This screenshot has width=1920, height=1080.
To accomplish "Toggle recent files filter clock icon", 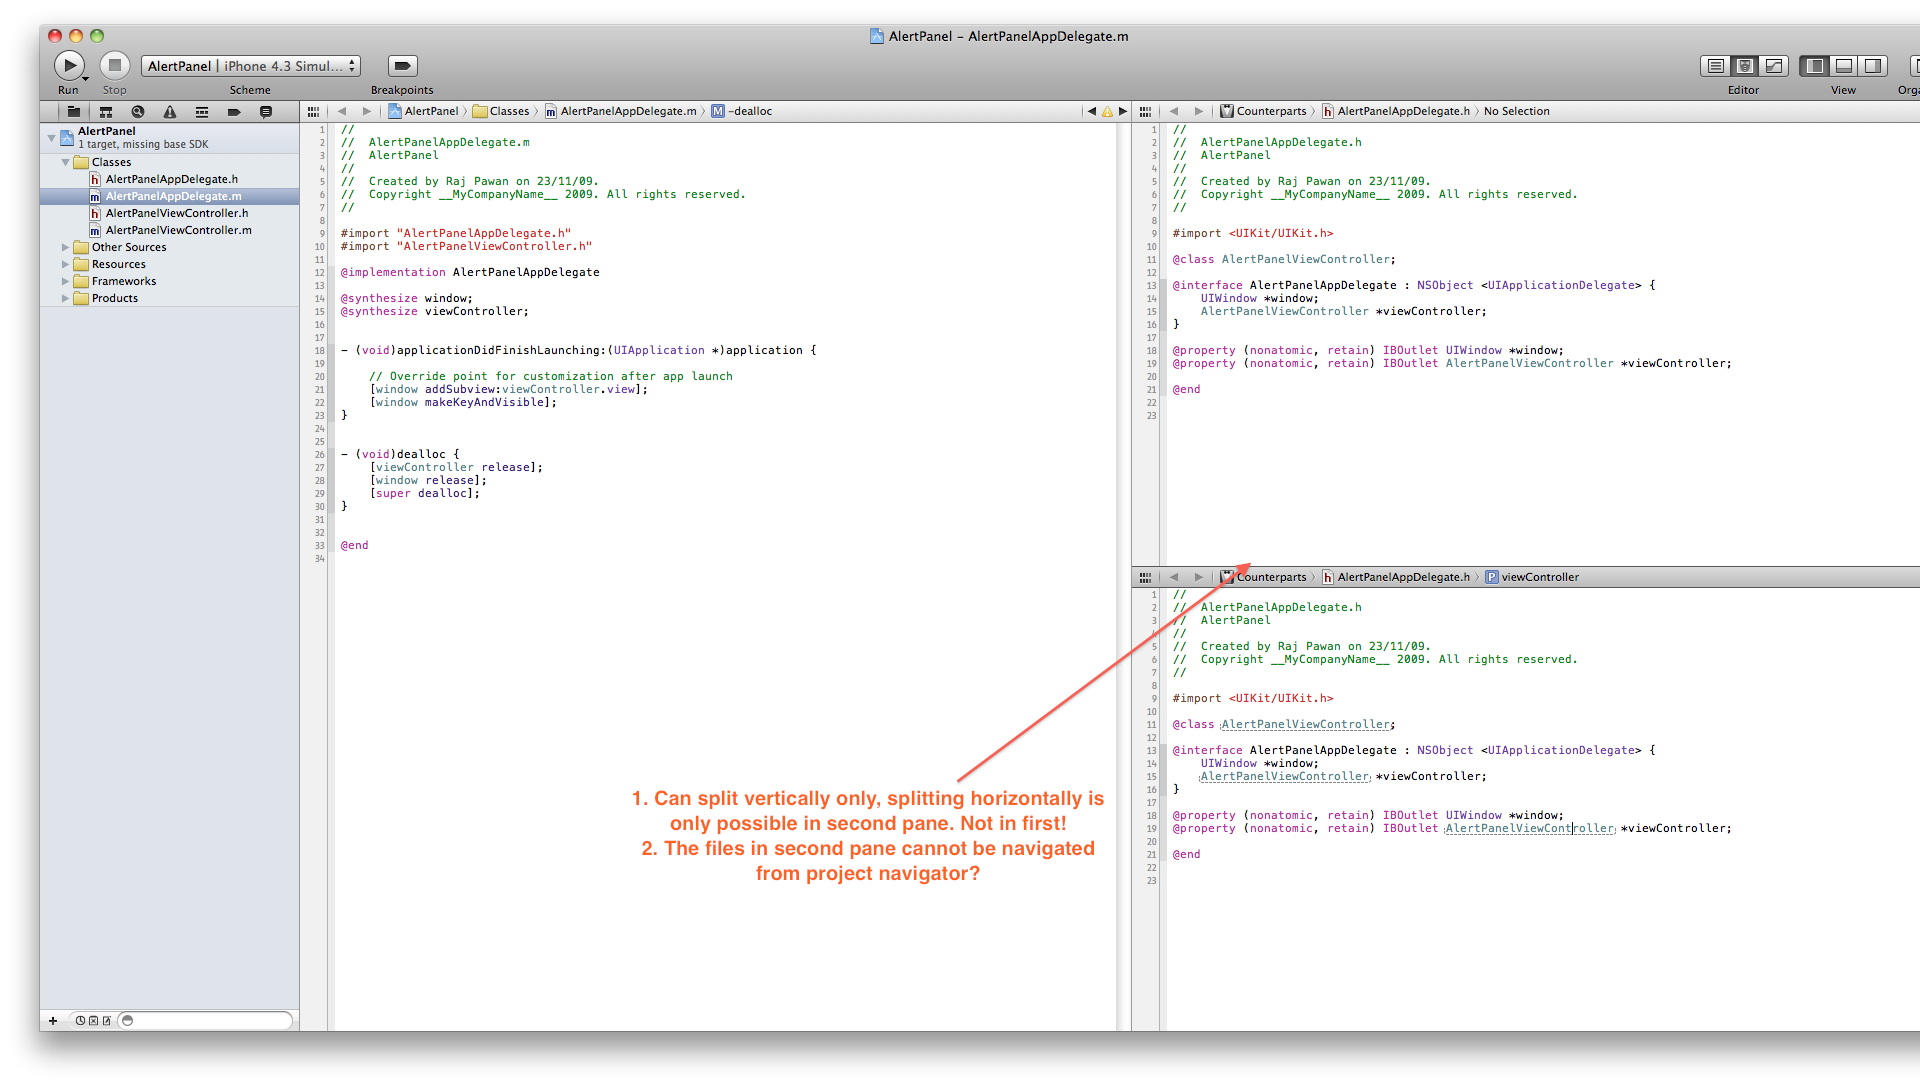I will [x=80, y=1021].
